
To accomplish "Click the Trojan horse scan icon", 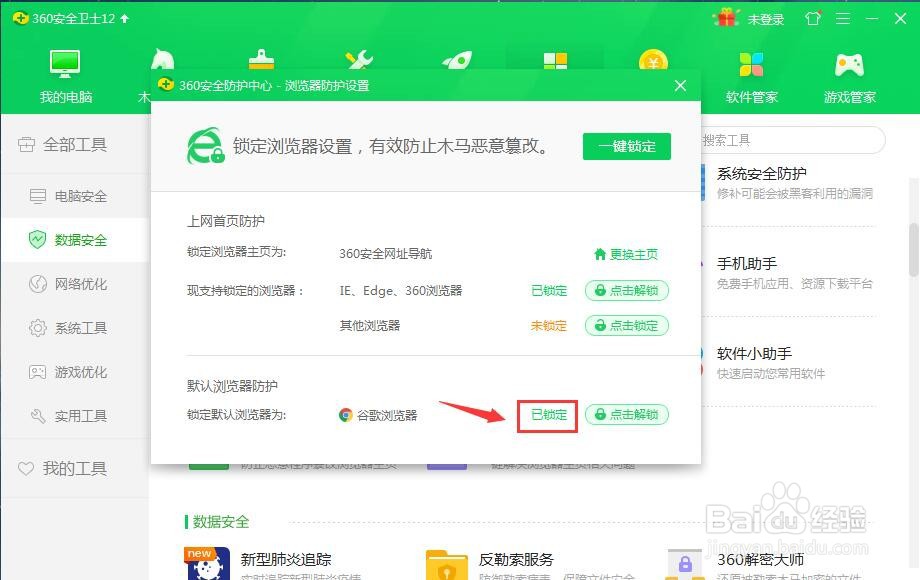I will click(163, 59).
